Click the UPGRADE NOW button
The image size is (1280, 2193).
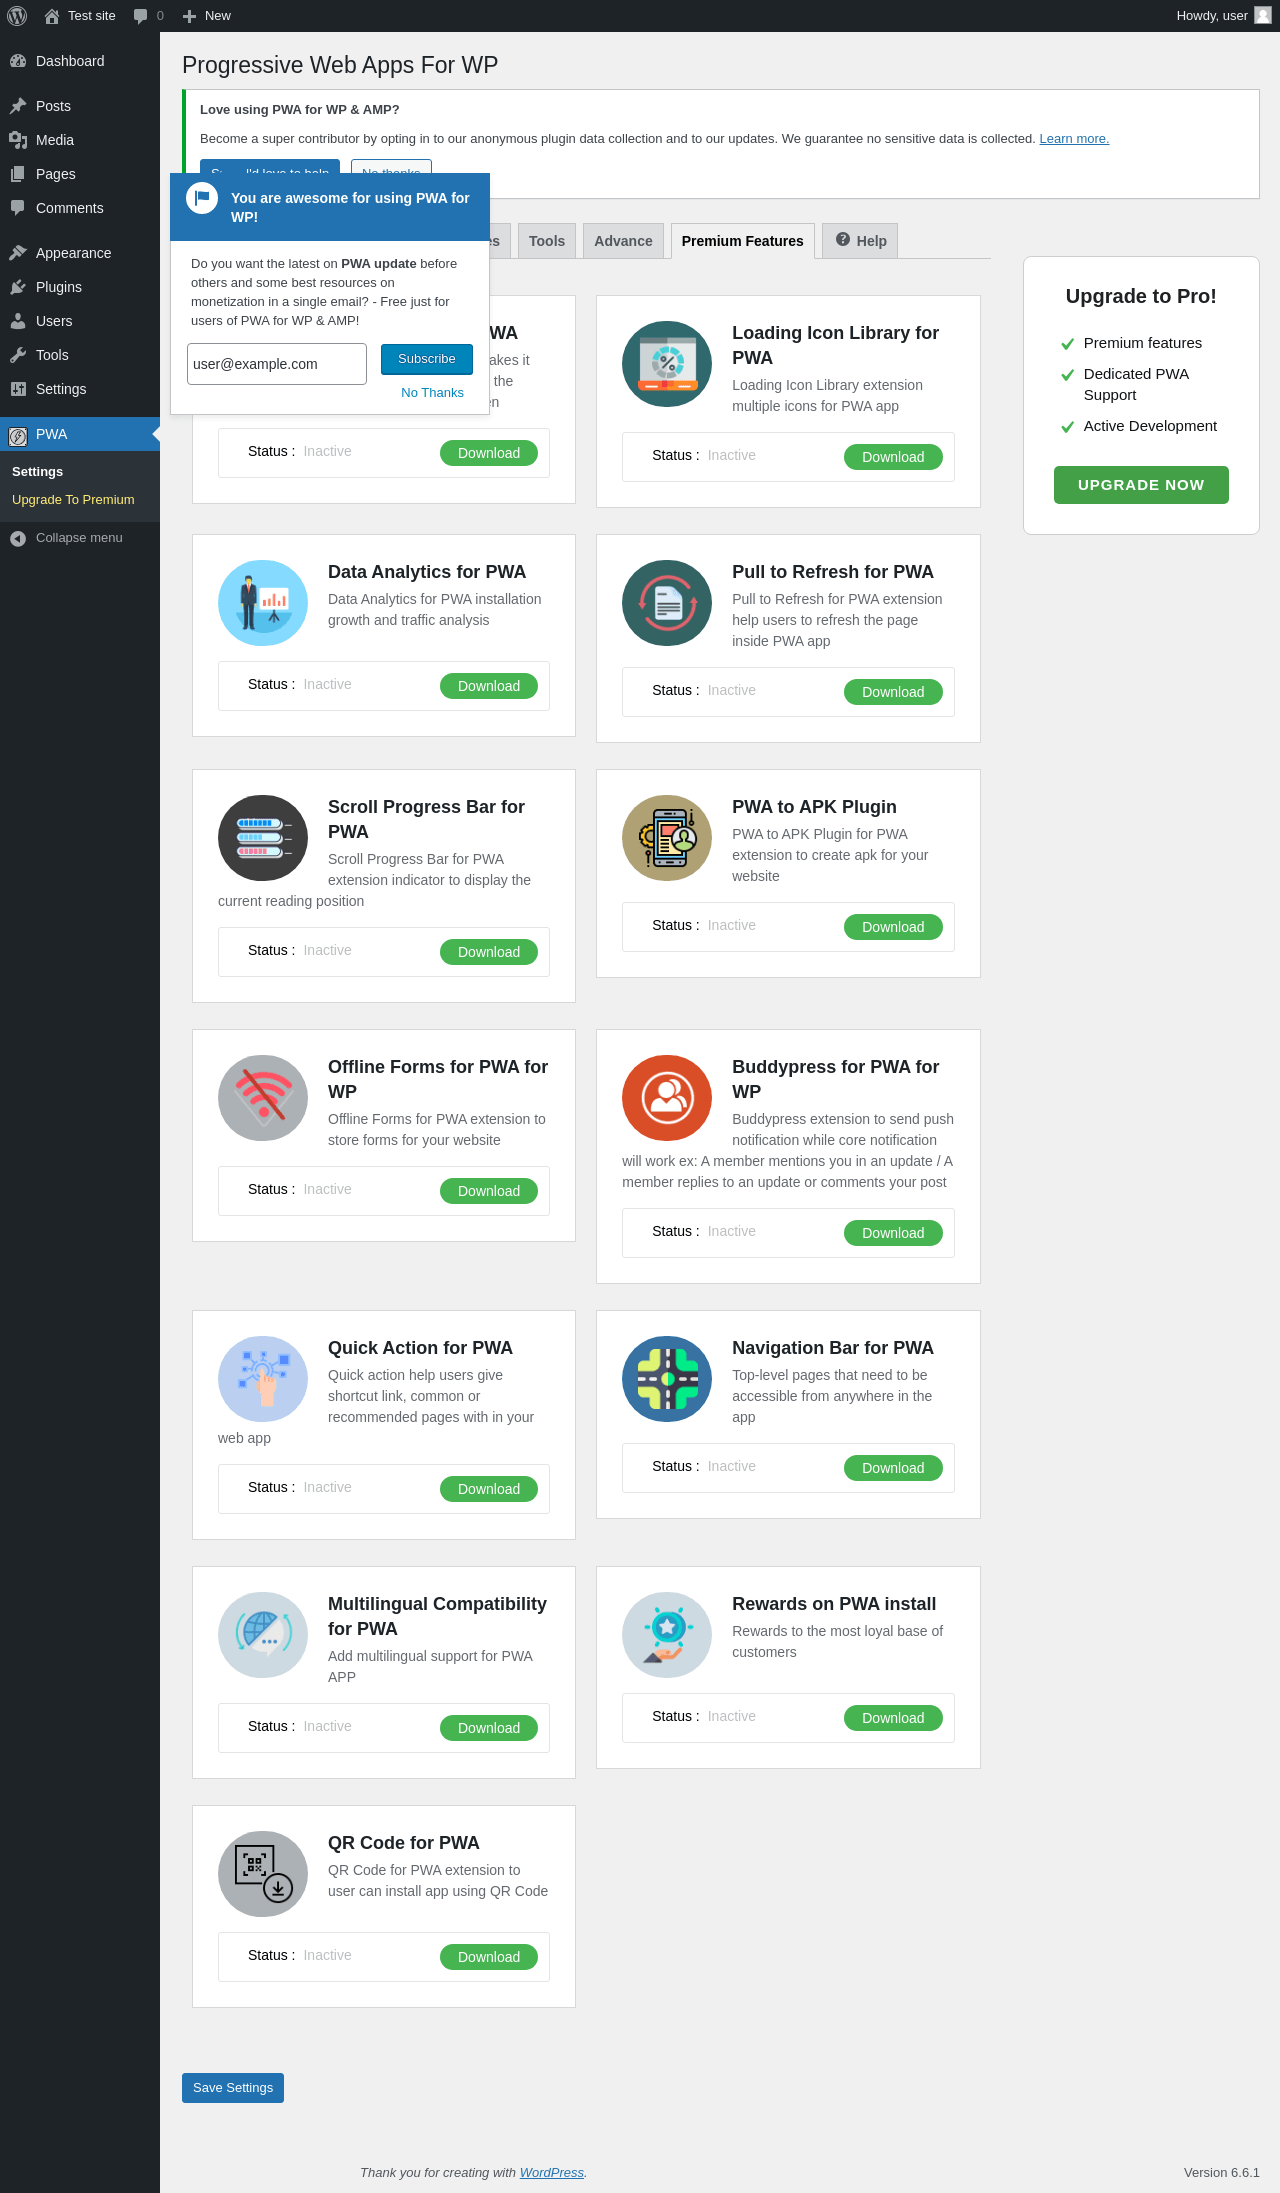[1141, 485]
